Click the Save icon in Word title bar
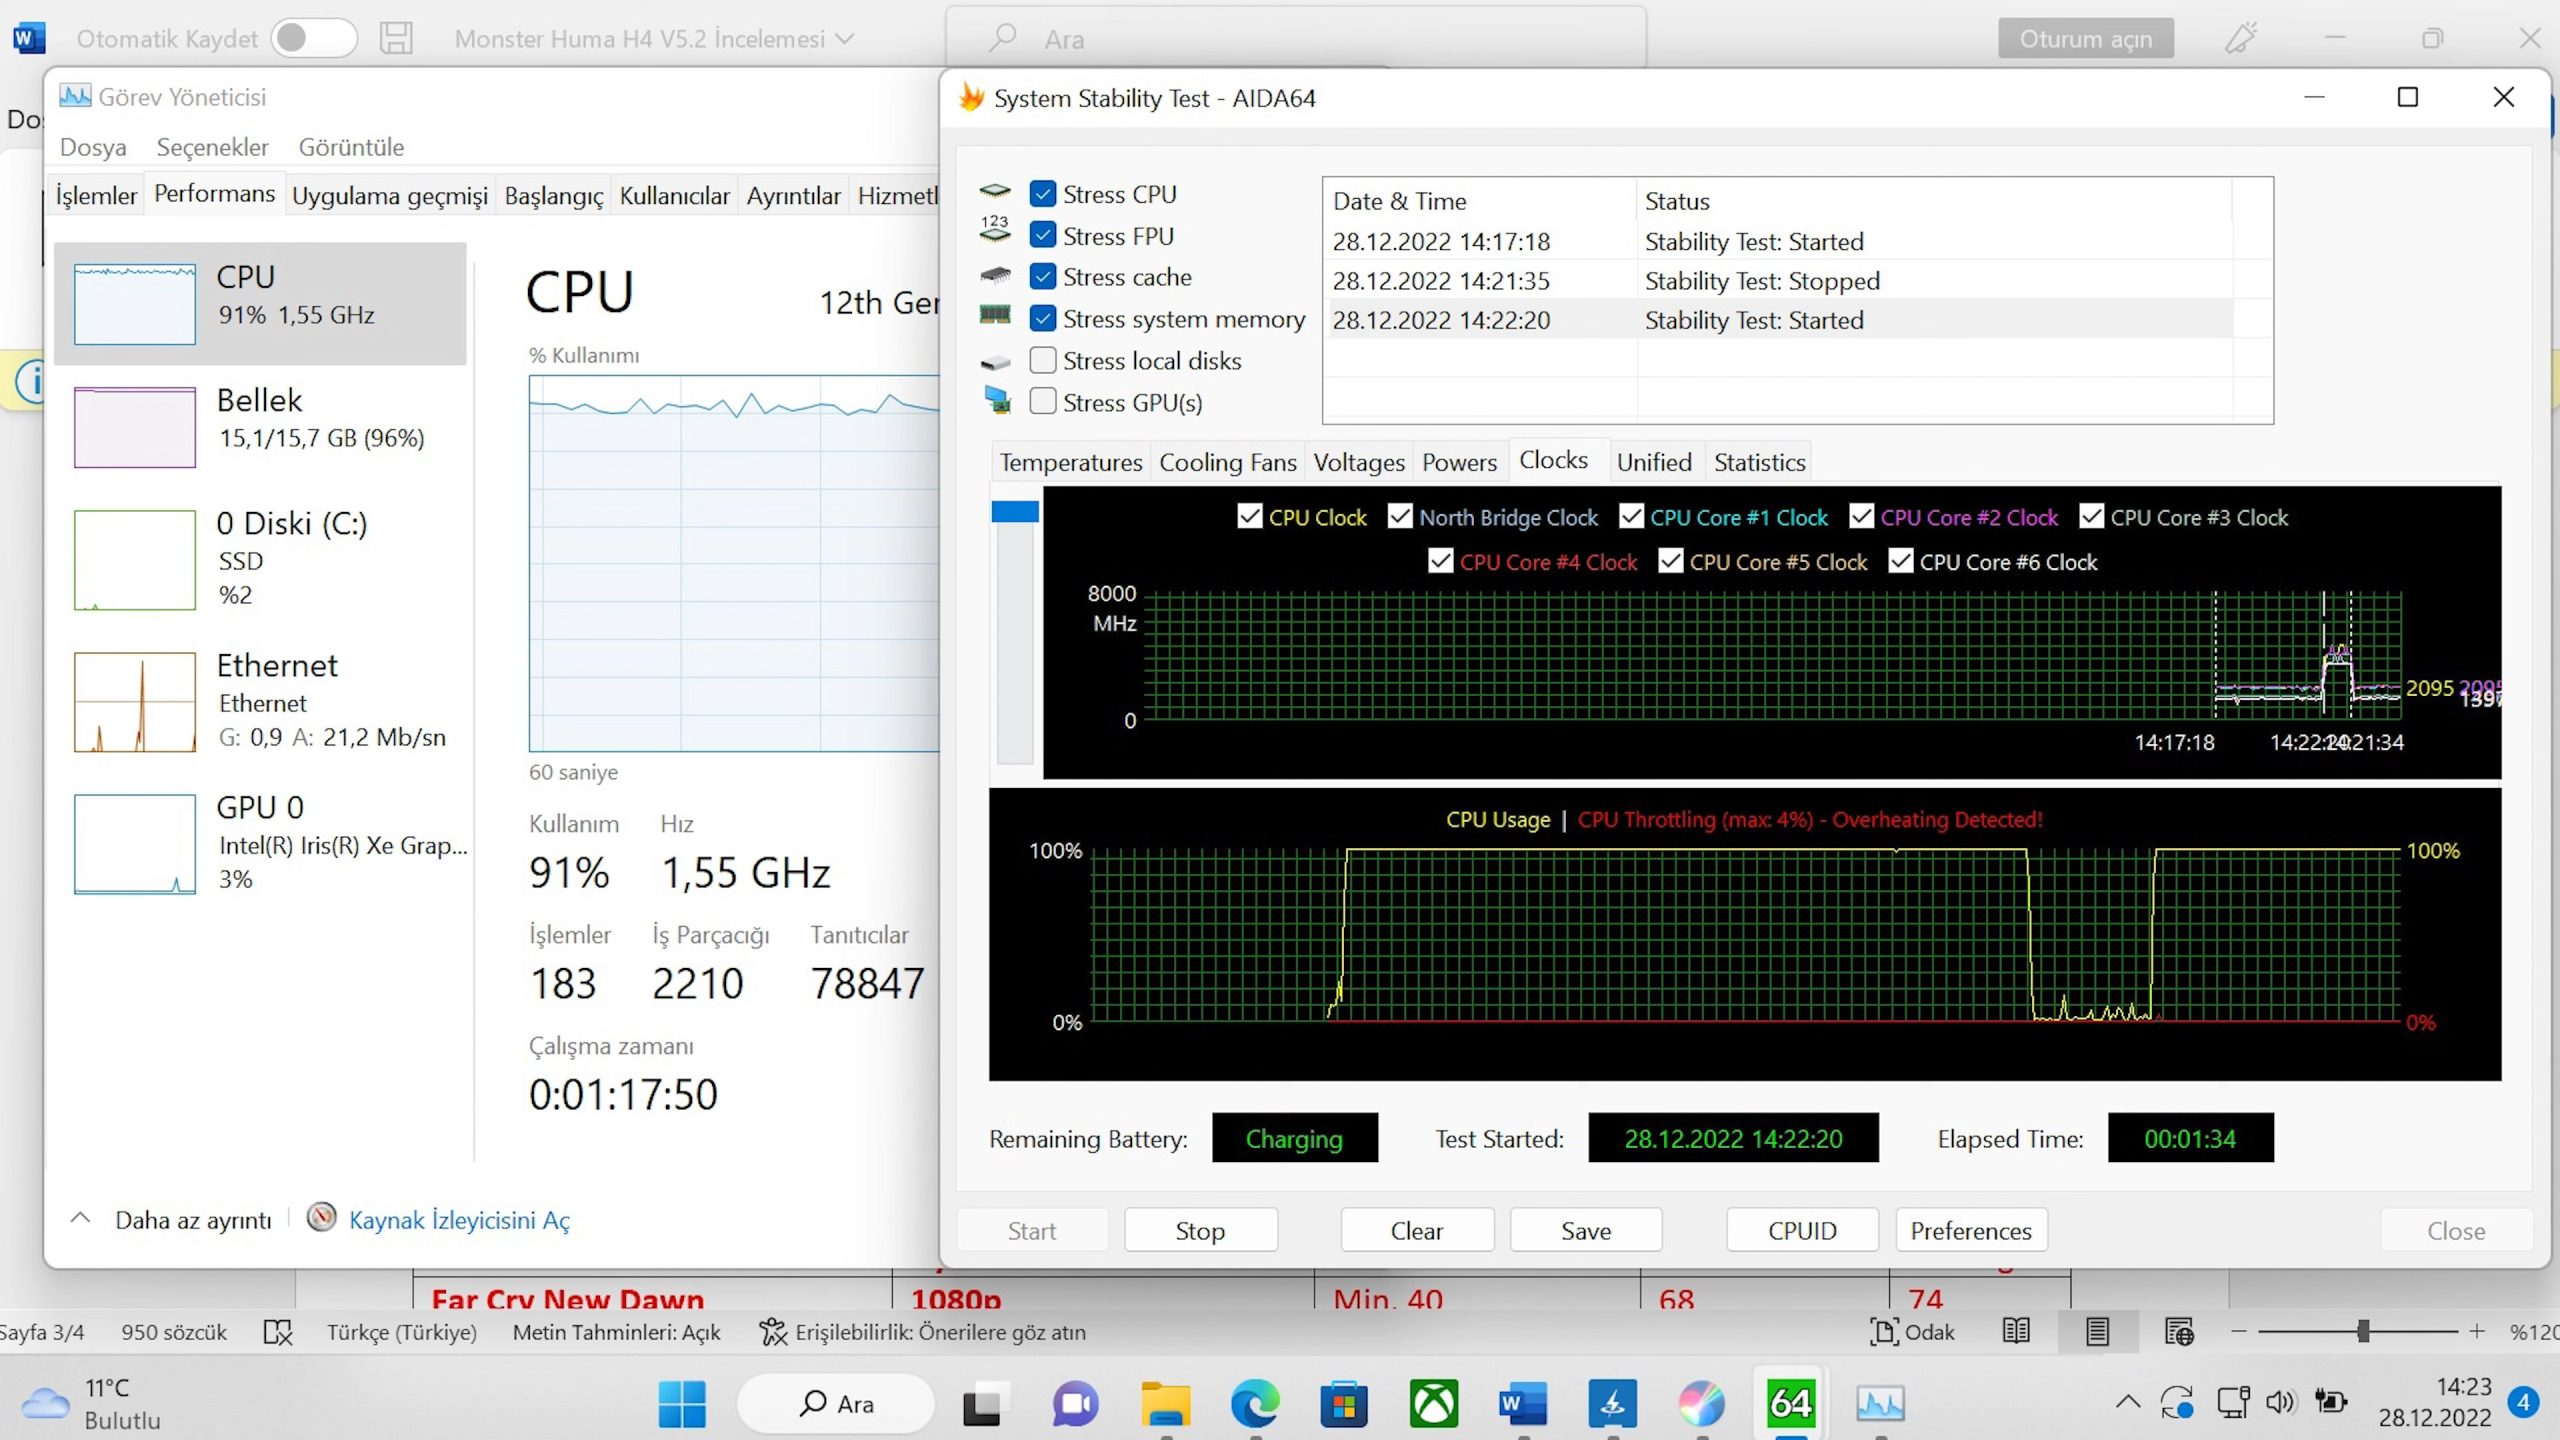Viewport: 2560px width, 1440px height. pos(396,38)
